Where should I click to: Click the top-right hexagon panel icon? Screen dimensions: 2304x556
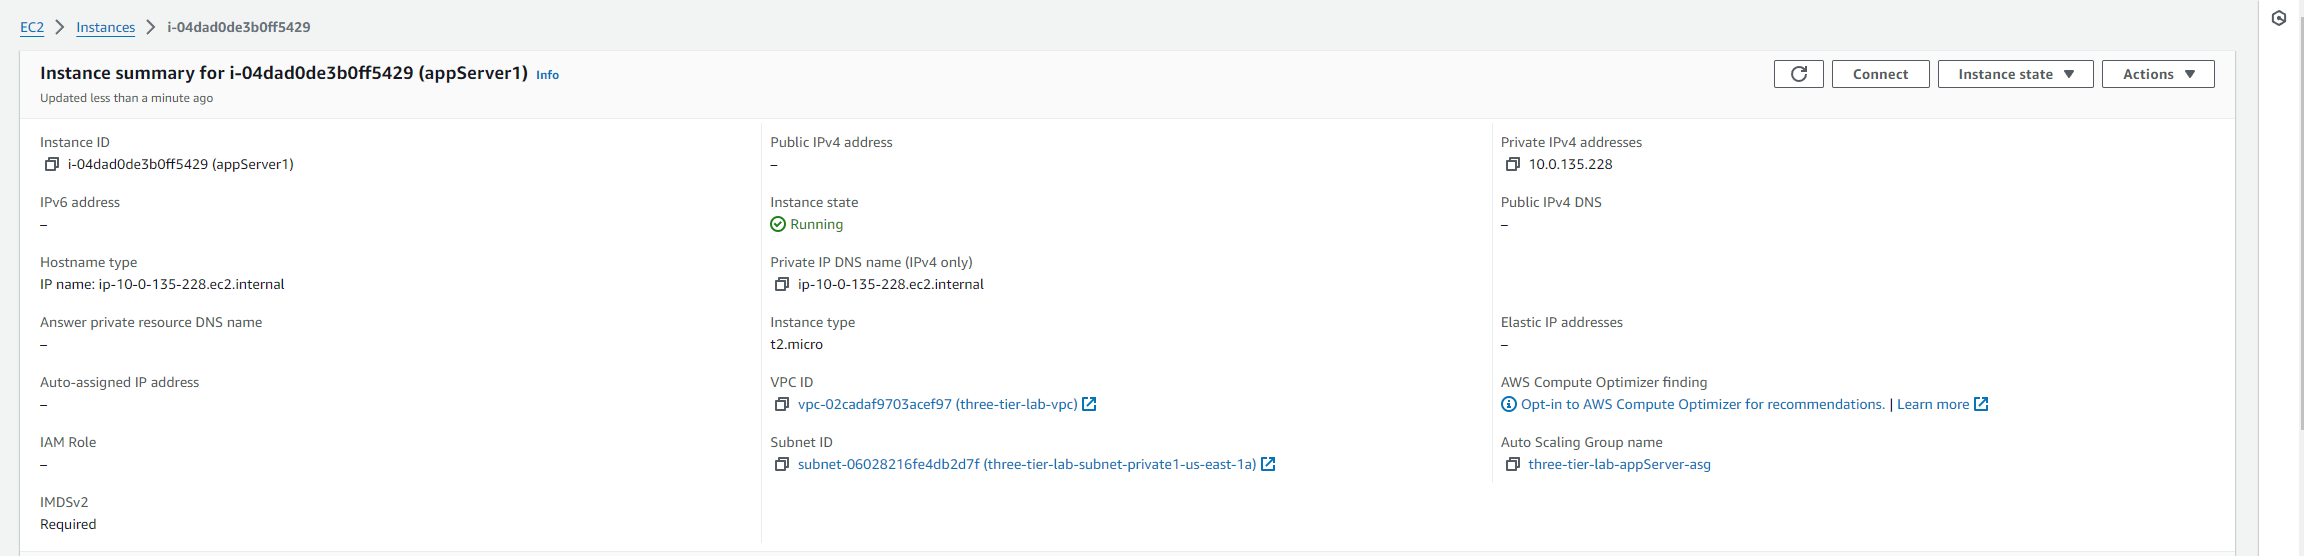coord(2279,18)
